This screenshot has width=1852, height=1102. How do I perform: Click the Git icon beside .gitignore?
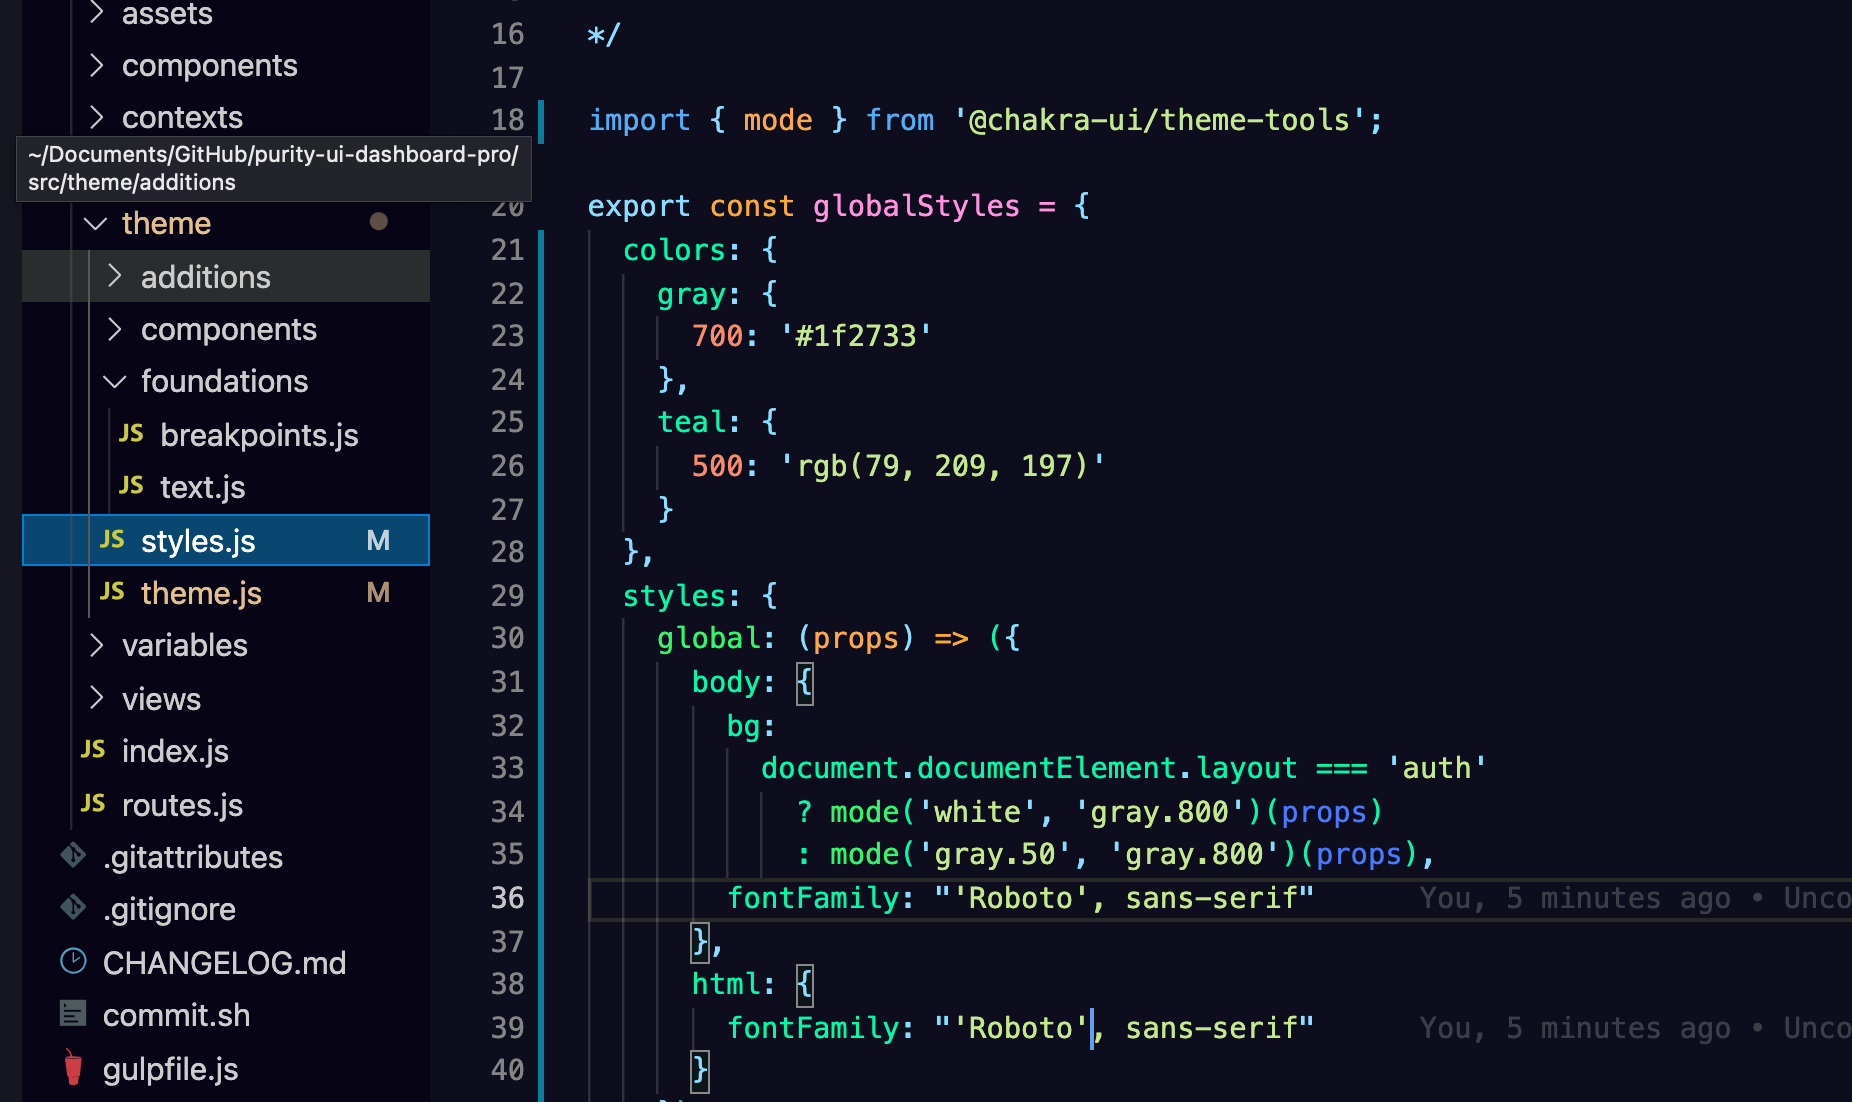72,908
